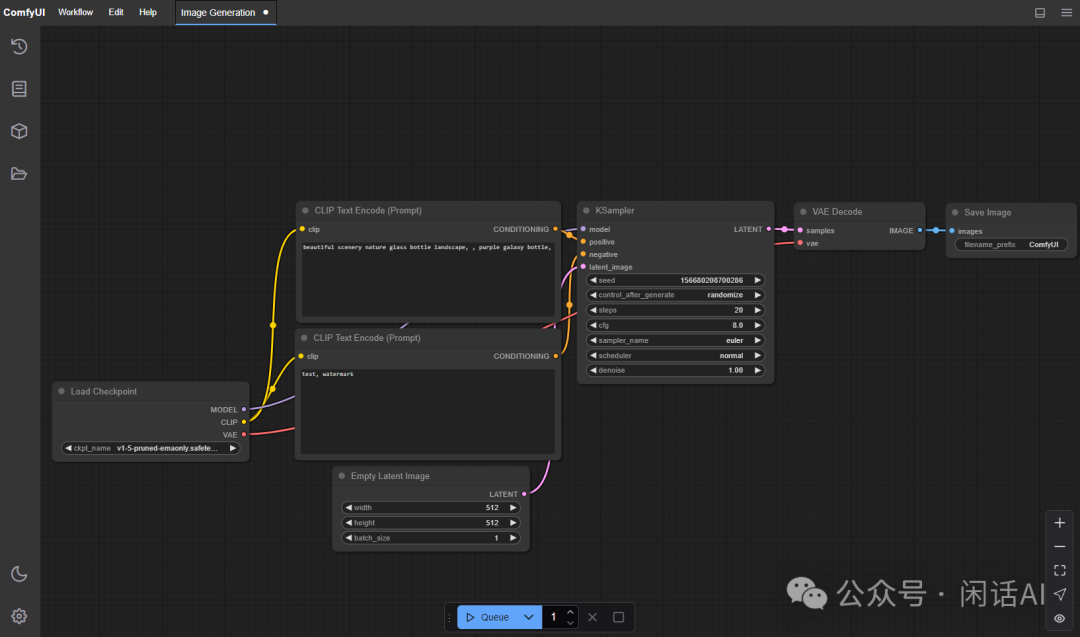Collapse the KSampler node via its dot
The height and width of the screenshot is (637, 1080).
coord(585,211)
